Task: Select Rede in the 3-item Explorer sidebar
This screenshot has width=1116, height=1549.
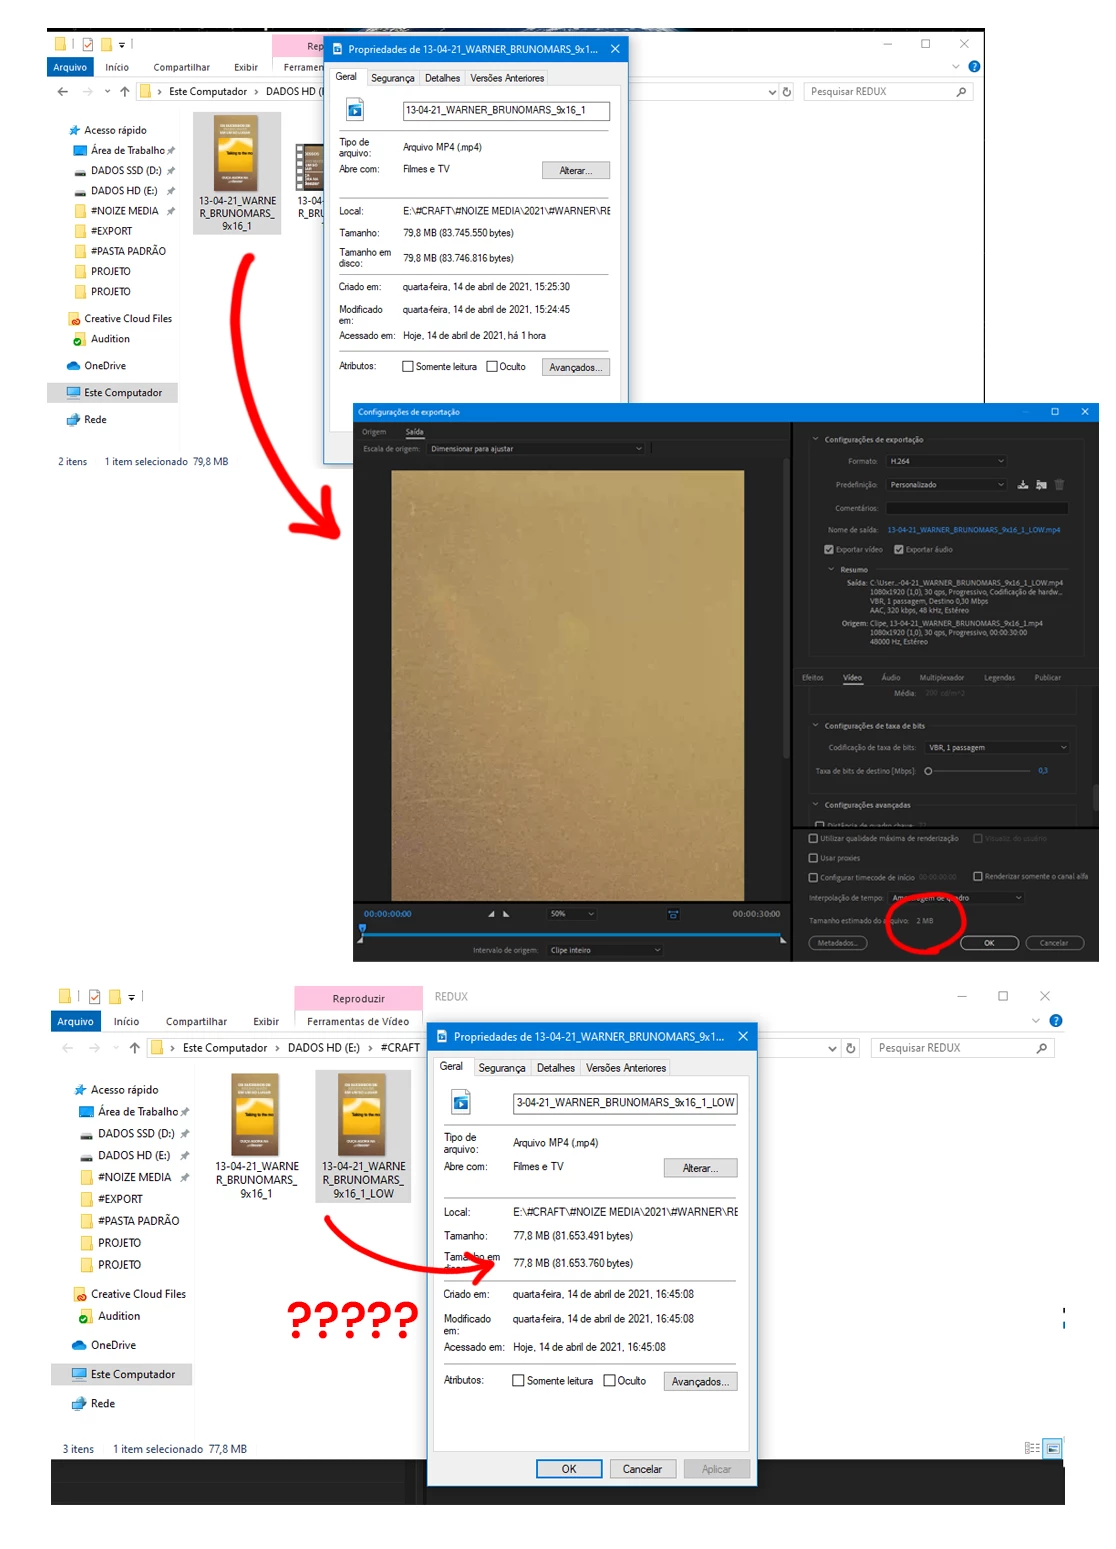Action: pos(103,1404)
